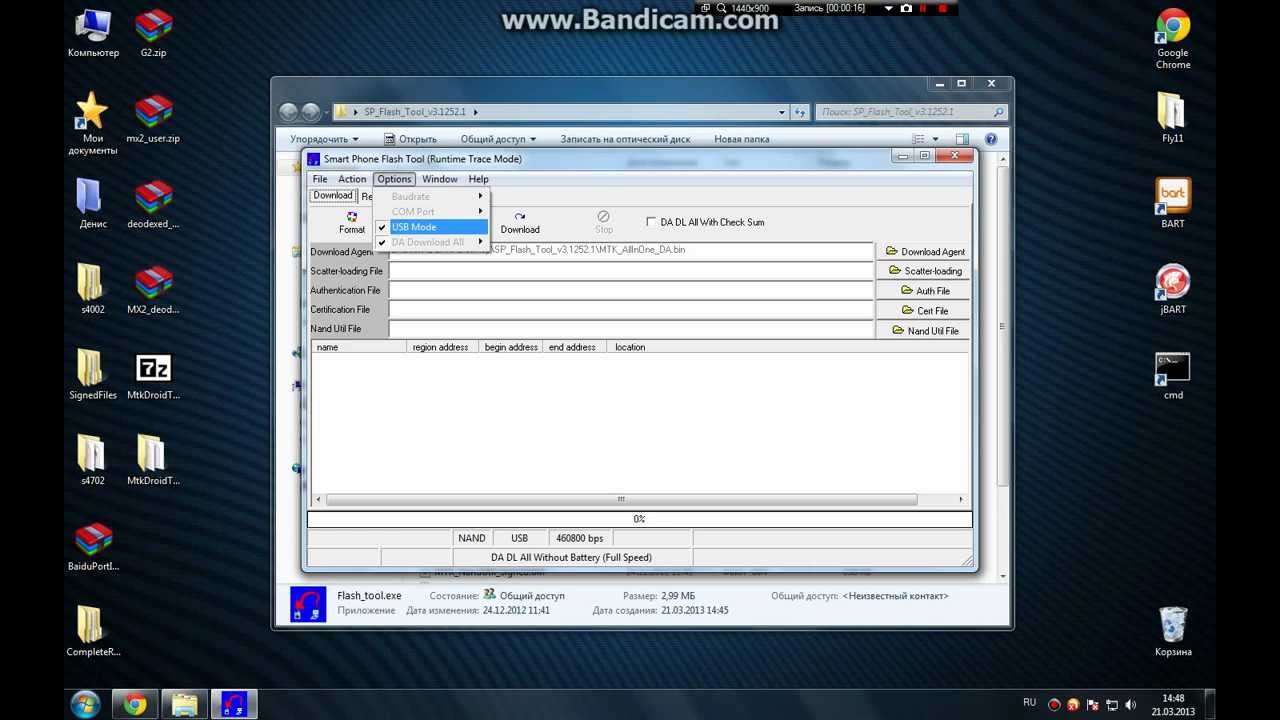The width and height of the screenshot is (1280, 720).
Task: Toggle the Explorer preview pane icon
Action: click(x=962, y=139)
